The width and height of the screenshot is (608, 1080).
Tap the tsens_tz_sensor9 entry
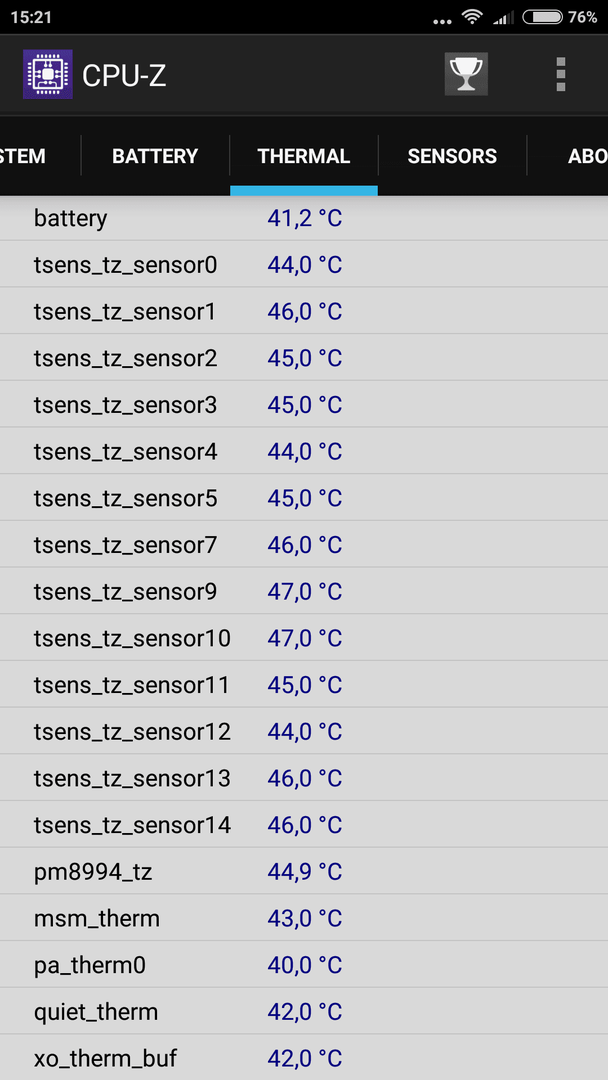304,592
